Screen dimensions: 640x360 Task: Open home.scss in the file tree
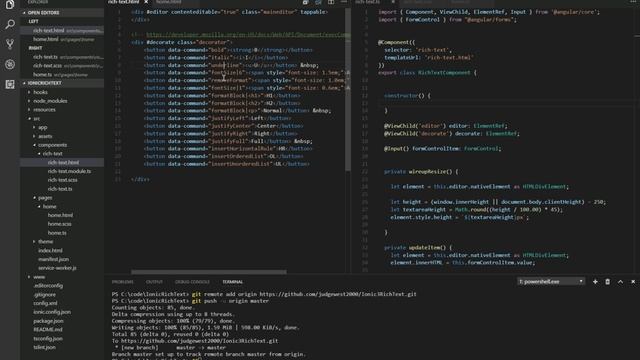60,224
